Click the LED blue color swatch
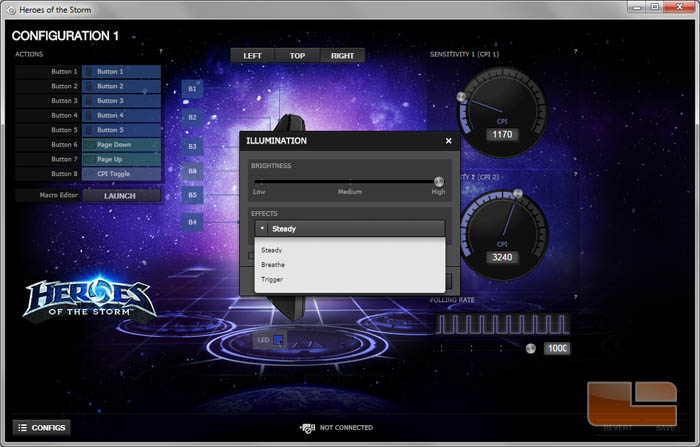The height and width of the screenshot is (447, 700). pos(278,340)
